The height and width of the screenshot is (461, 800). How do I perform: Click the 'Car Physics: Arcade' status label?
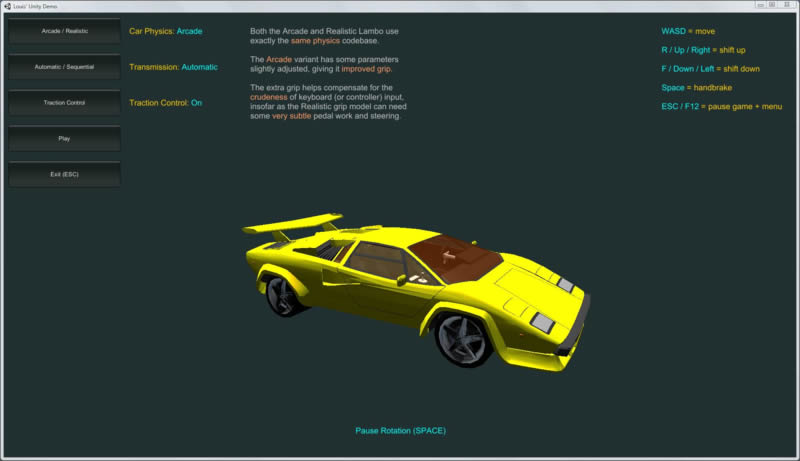[x=166, y=31]
